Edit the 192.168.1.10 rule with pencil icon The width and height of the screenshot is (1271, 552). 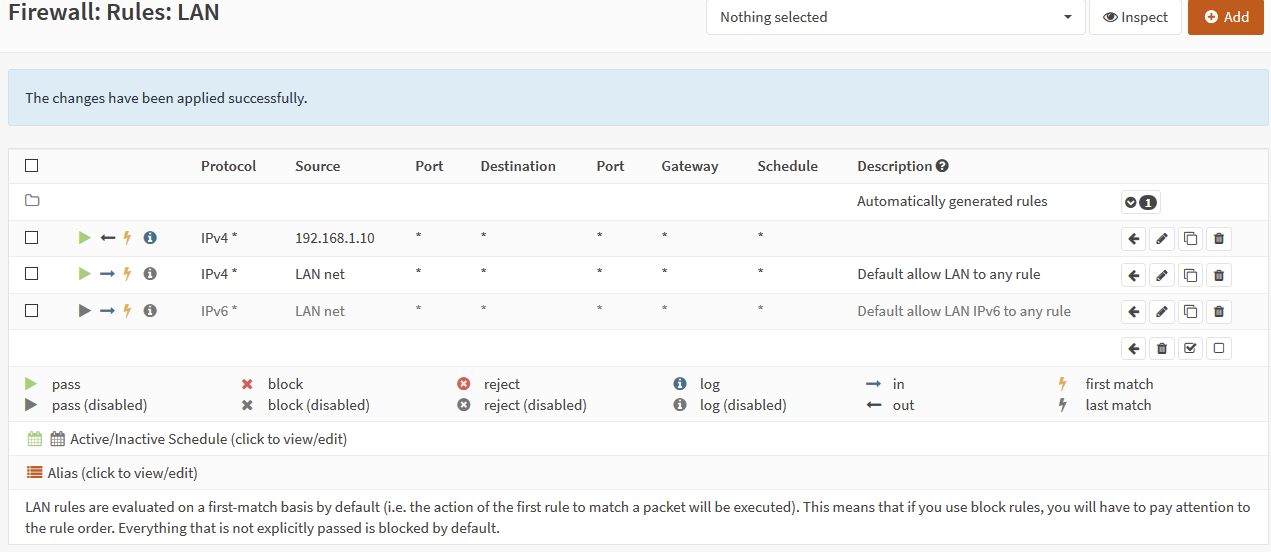[x=1161, y=238]
